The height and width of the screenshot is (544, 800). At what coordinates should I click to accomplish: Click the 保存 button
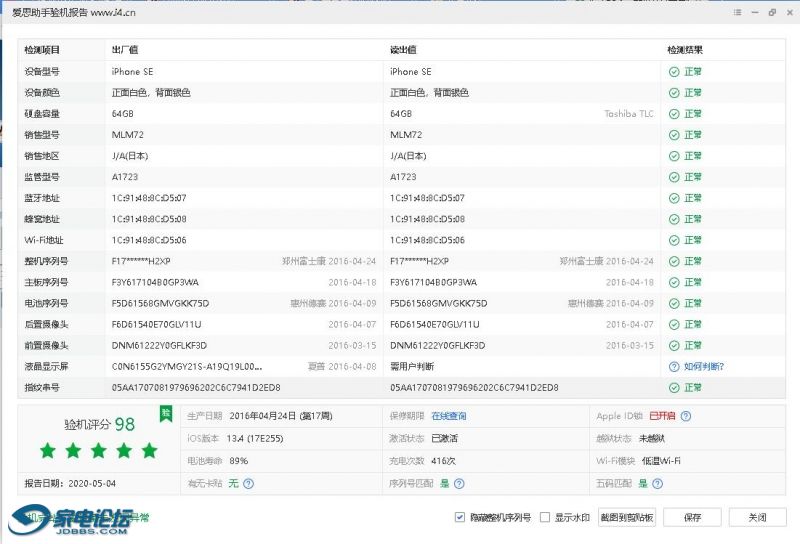(692, 517)
